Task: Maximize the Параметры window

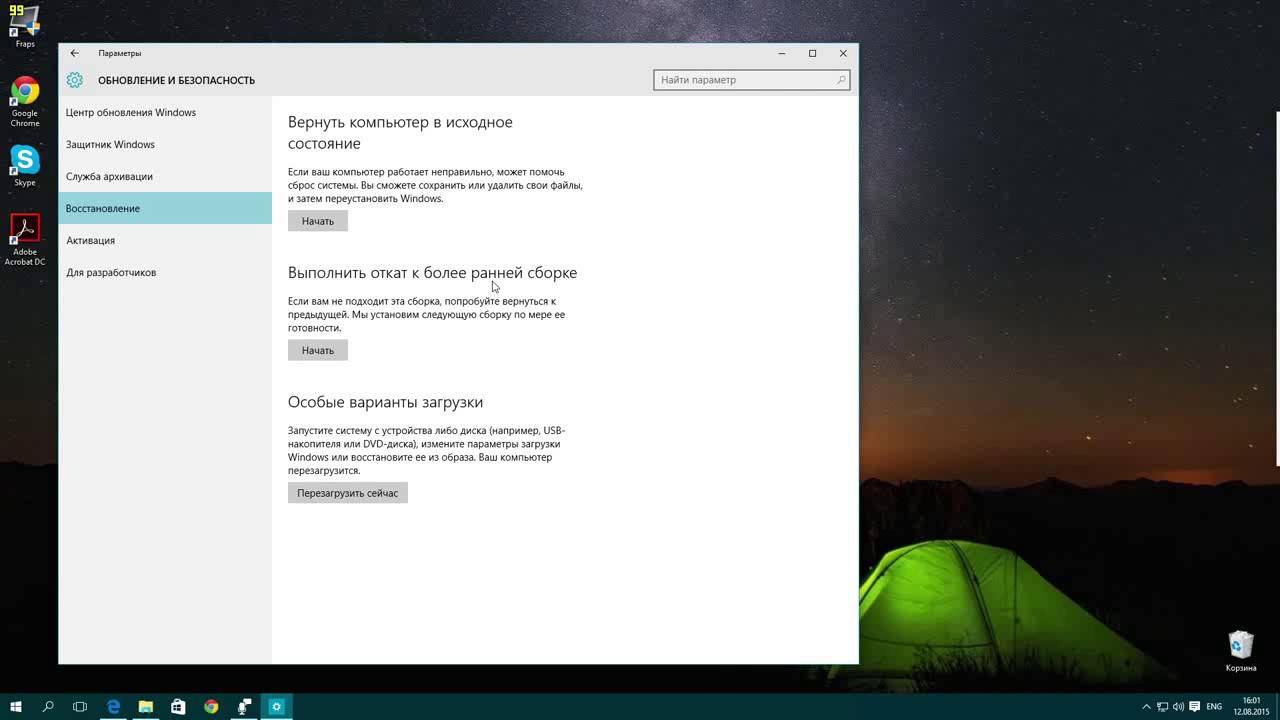Action: click(812, 53)
